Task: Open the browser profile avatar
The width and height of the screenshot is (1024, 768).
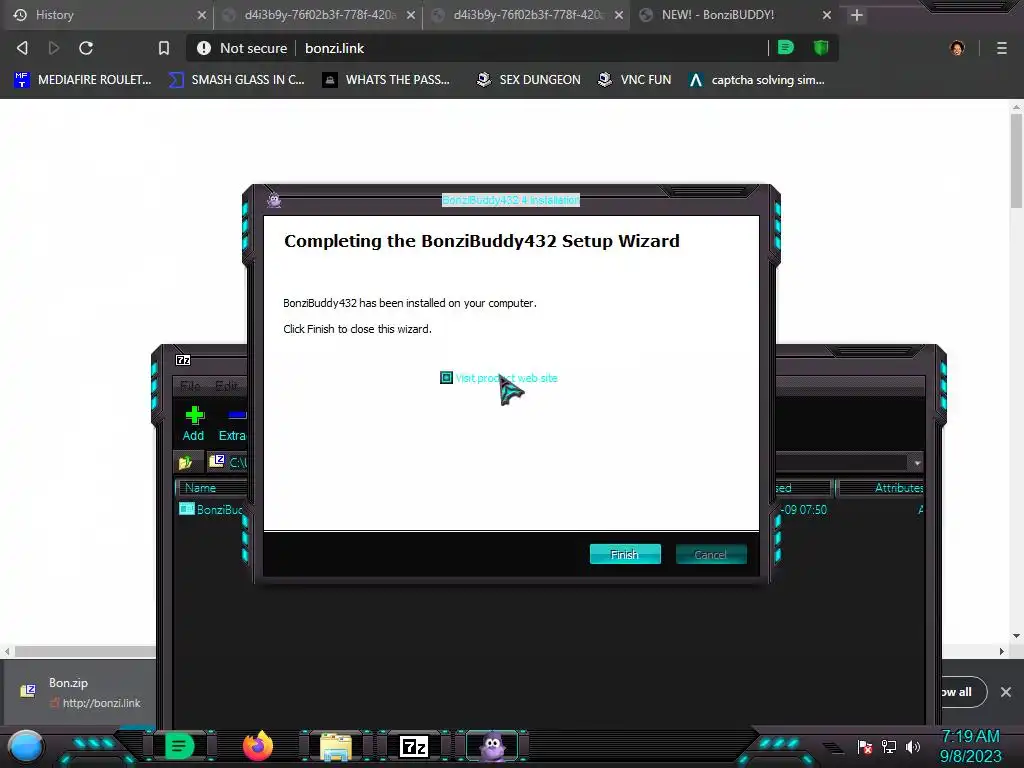Action: pyautogui.click(x=957, y=48)
